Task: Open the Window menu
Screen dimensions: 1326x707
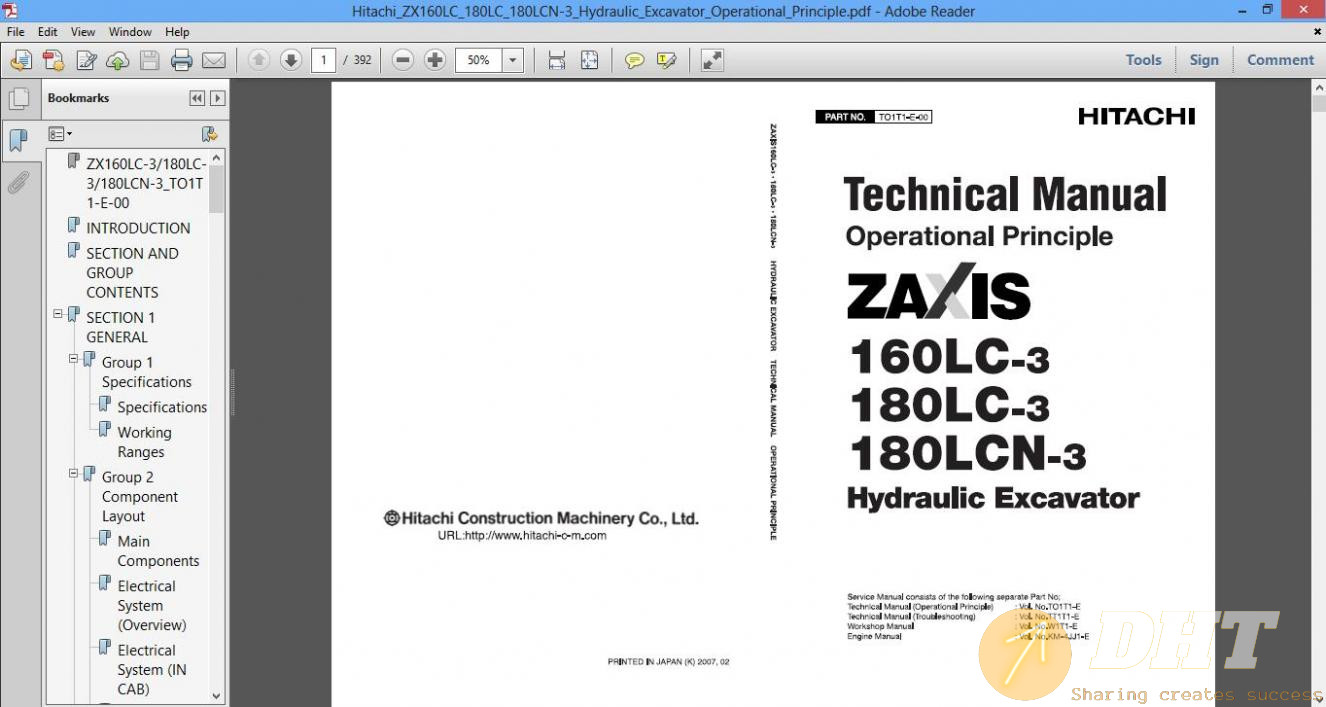Action: pos(130,32)
